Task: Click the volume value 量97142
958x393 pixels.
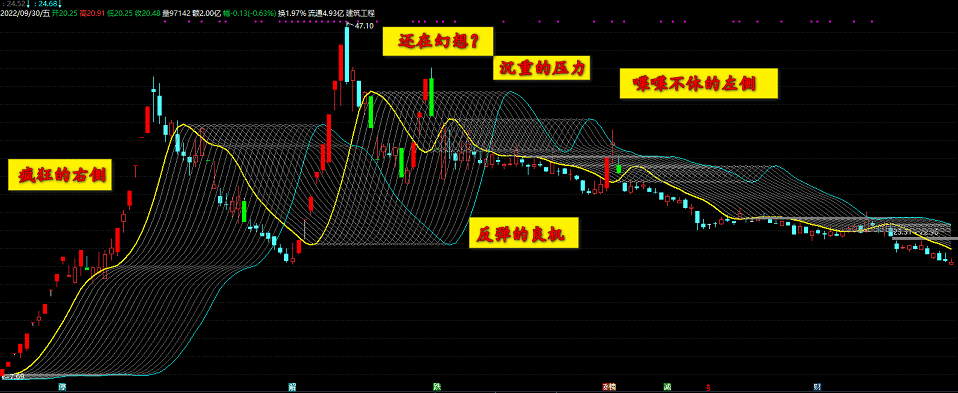Action: tap(177, 12)
